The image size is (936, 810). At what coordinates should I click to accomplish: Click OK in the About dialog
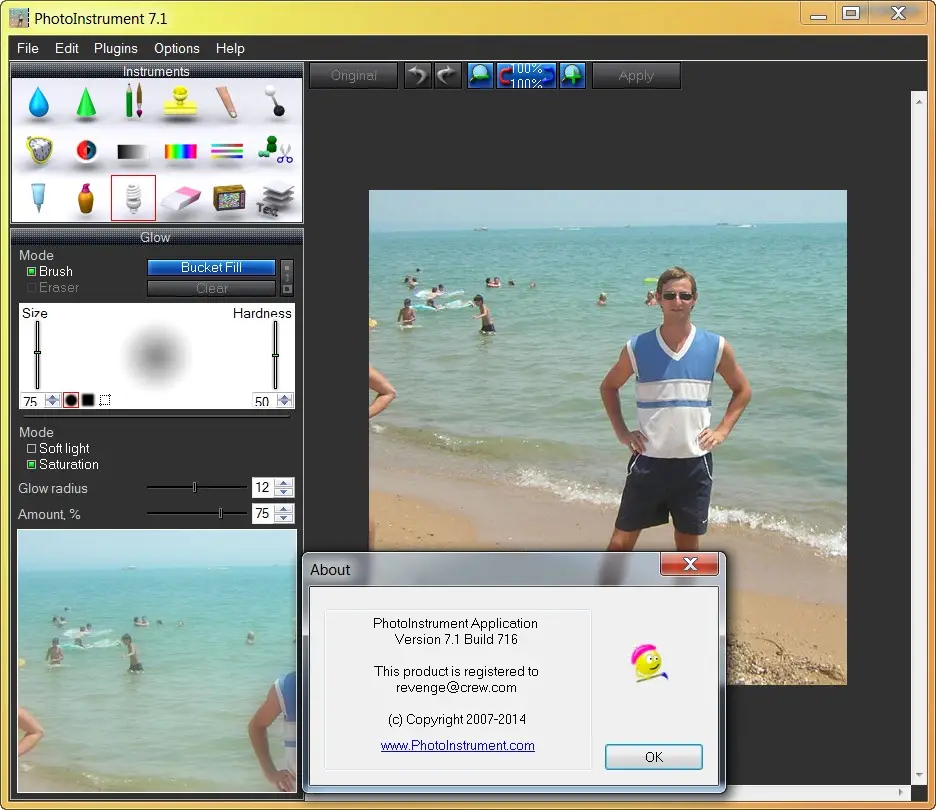click(x=654, y=757)
